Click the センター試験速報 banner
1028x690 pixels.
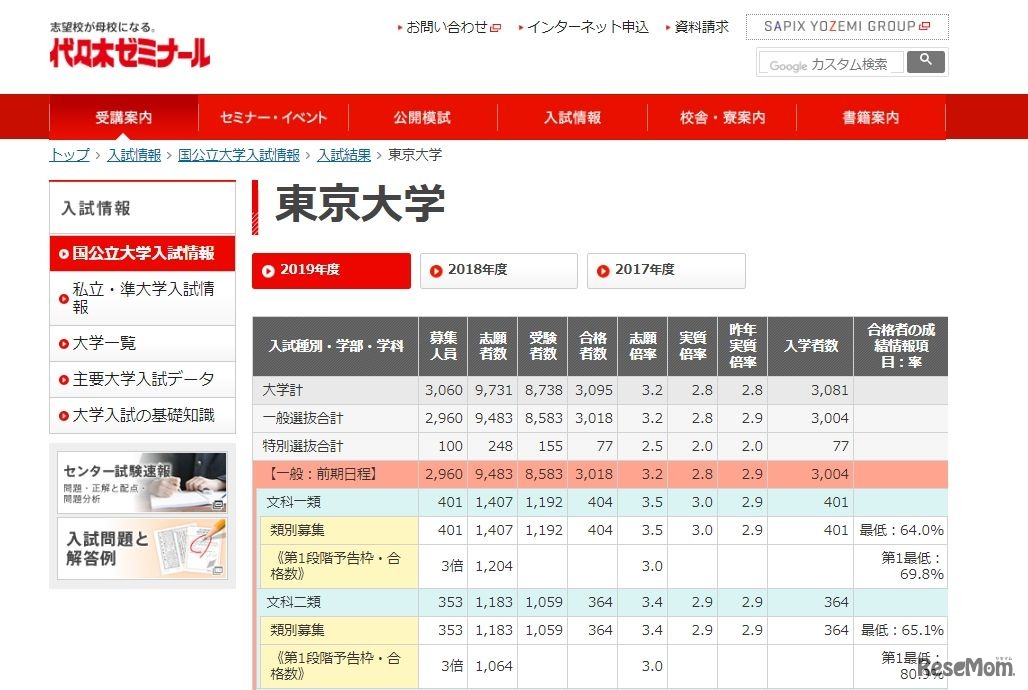tap(142, 483)
